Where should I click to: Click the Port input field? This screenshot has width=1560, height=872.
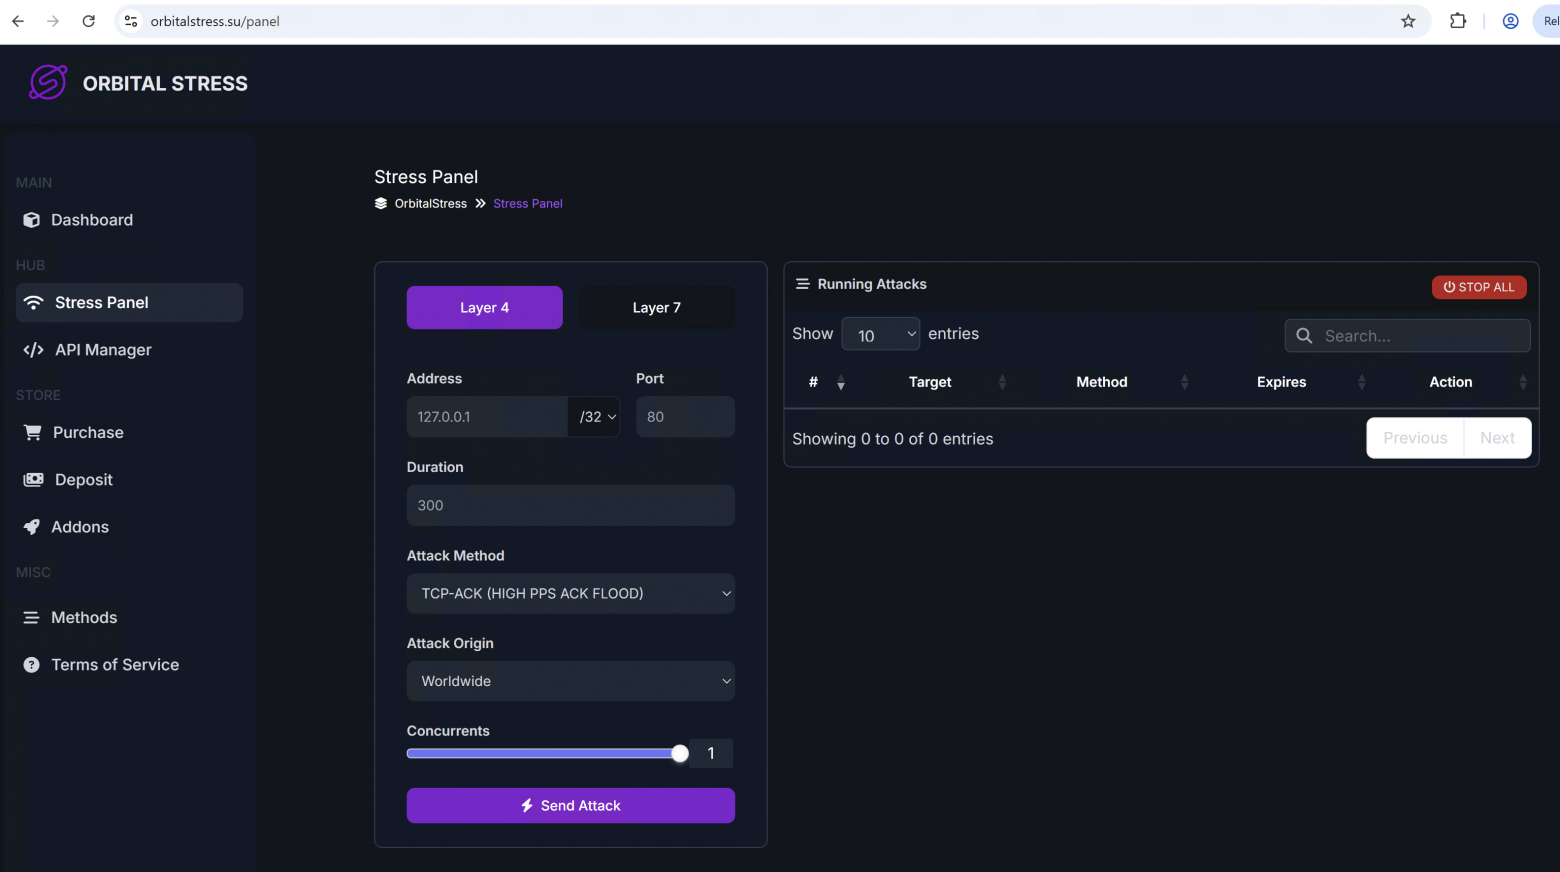685,417
